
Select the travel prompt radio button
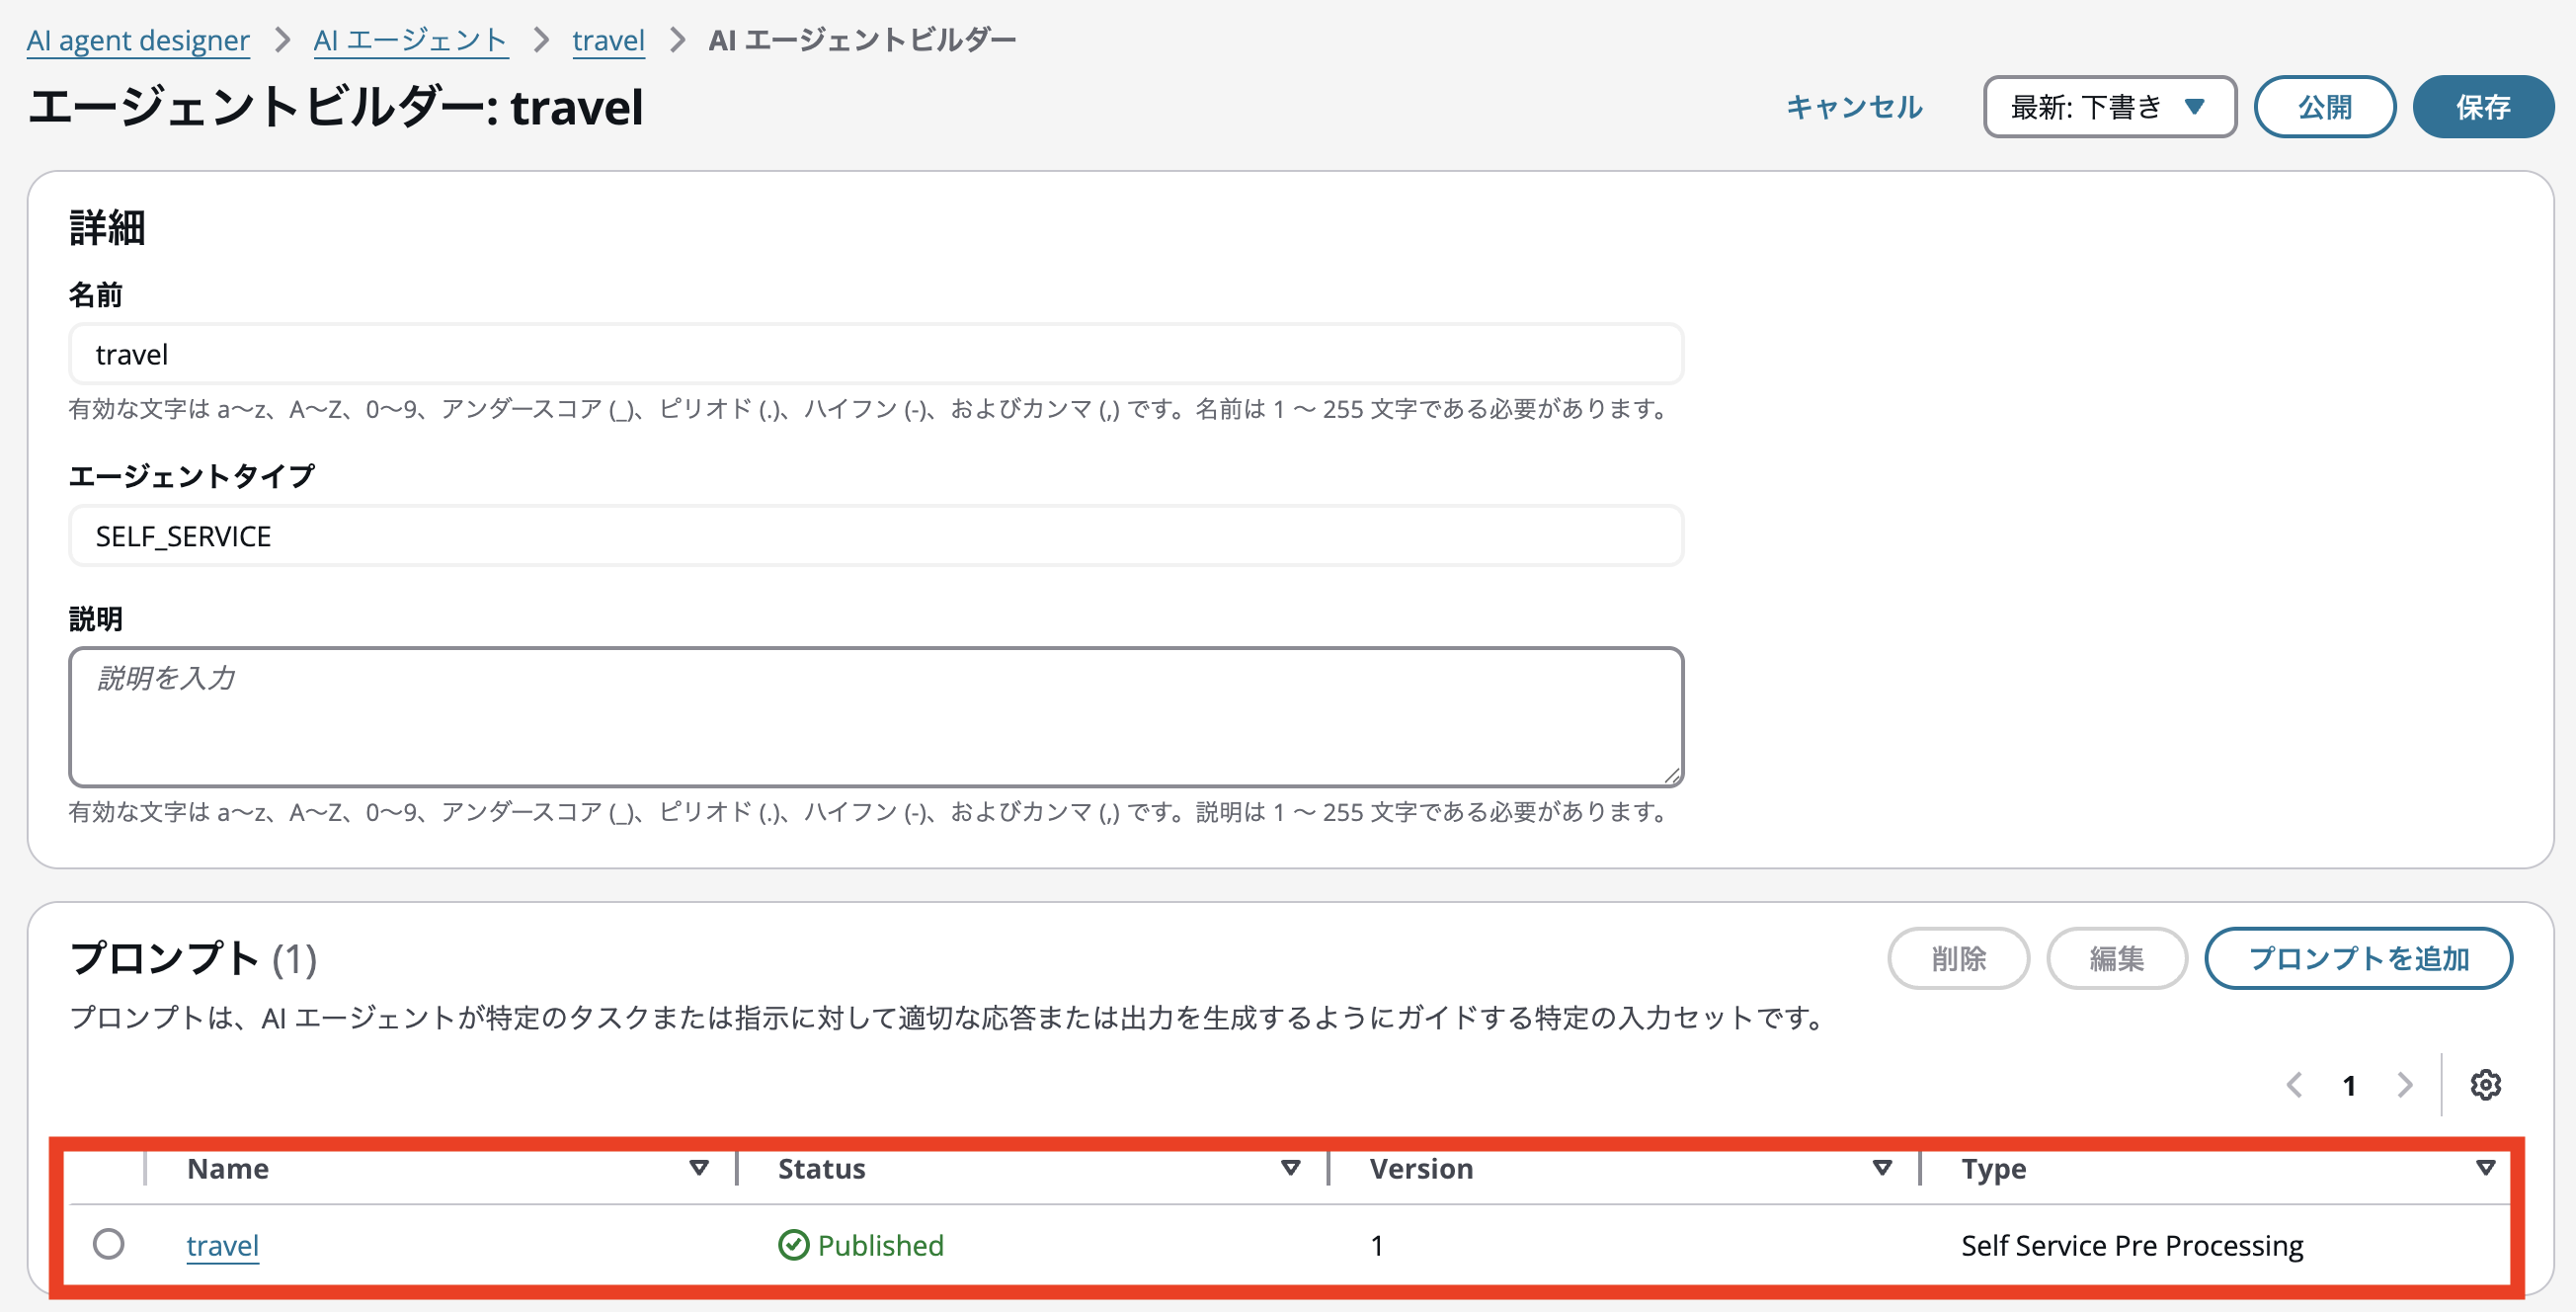109,1244
